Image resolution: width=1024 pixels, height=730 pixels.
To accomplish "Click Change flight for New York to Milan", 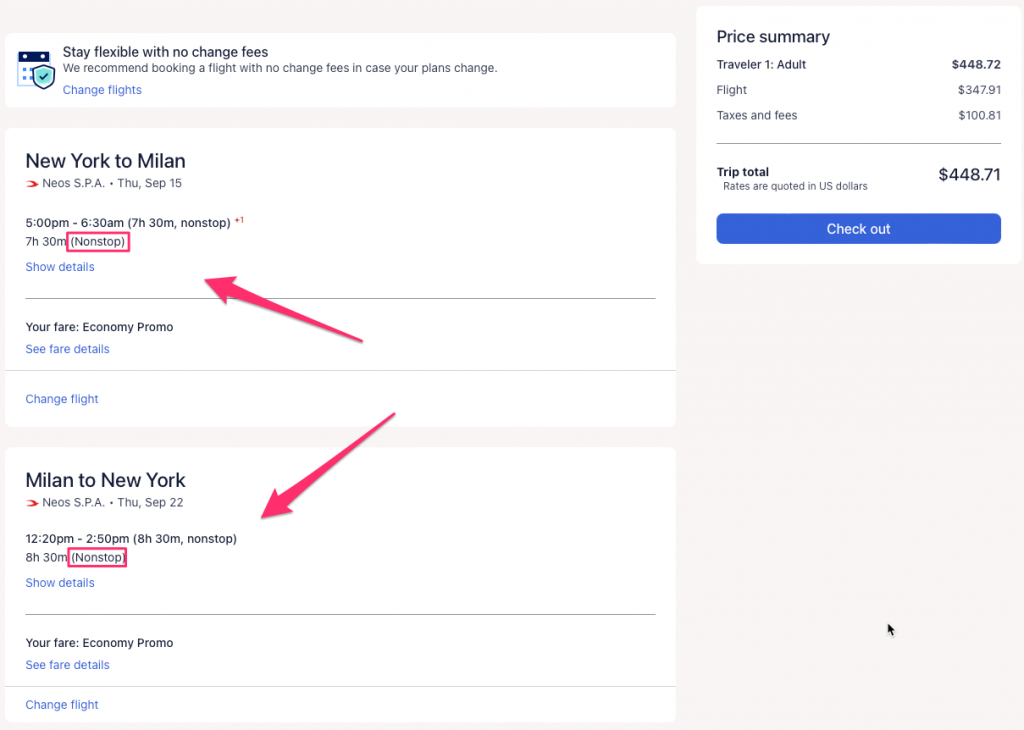I will coord(62,399).
